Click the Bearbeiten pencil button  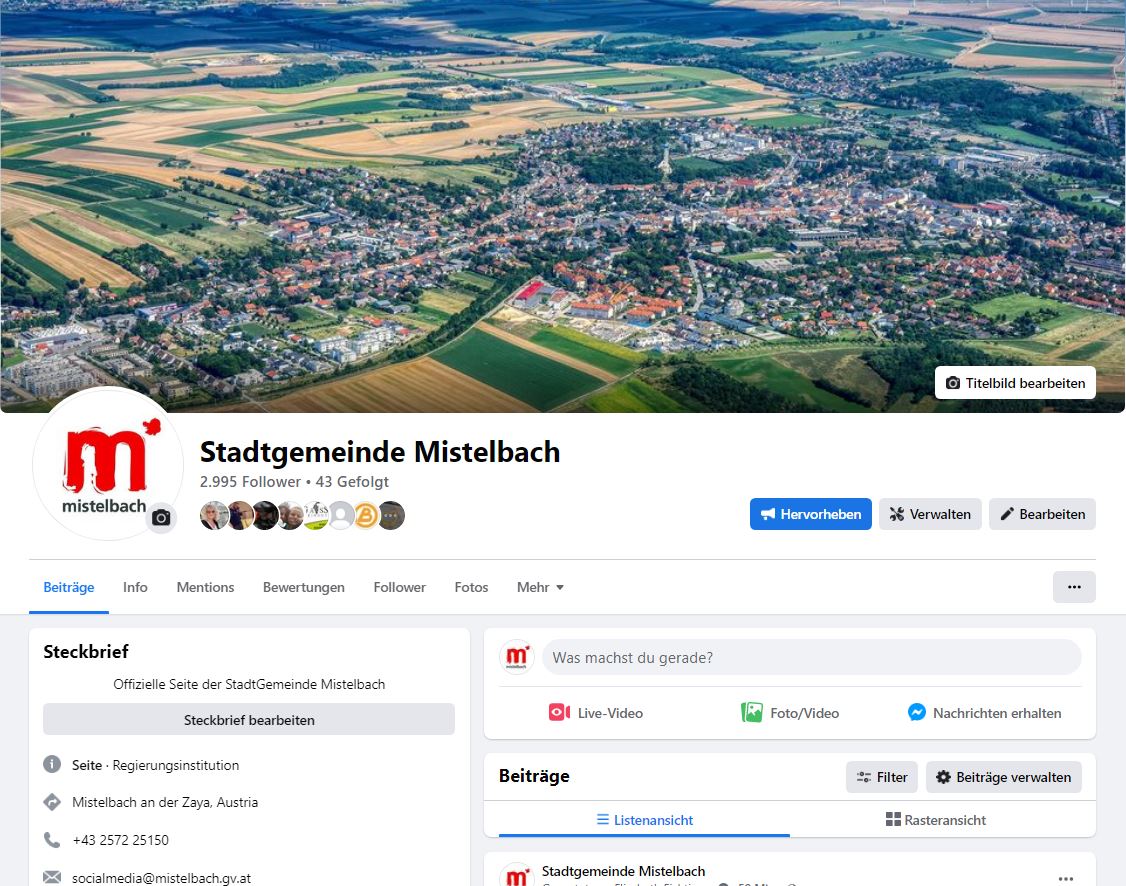click(x=1042, y=514)
